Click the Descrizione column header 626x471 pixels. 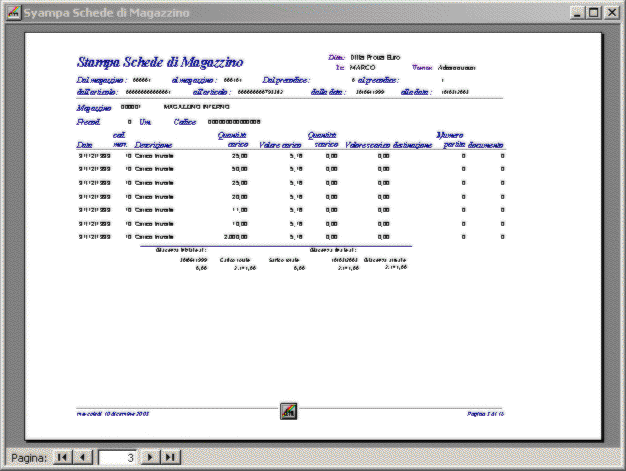point(153,145)
